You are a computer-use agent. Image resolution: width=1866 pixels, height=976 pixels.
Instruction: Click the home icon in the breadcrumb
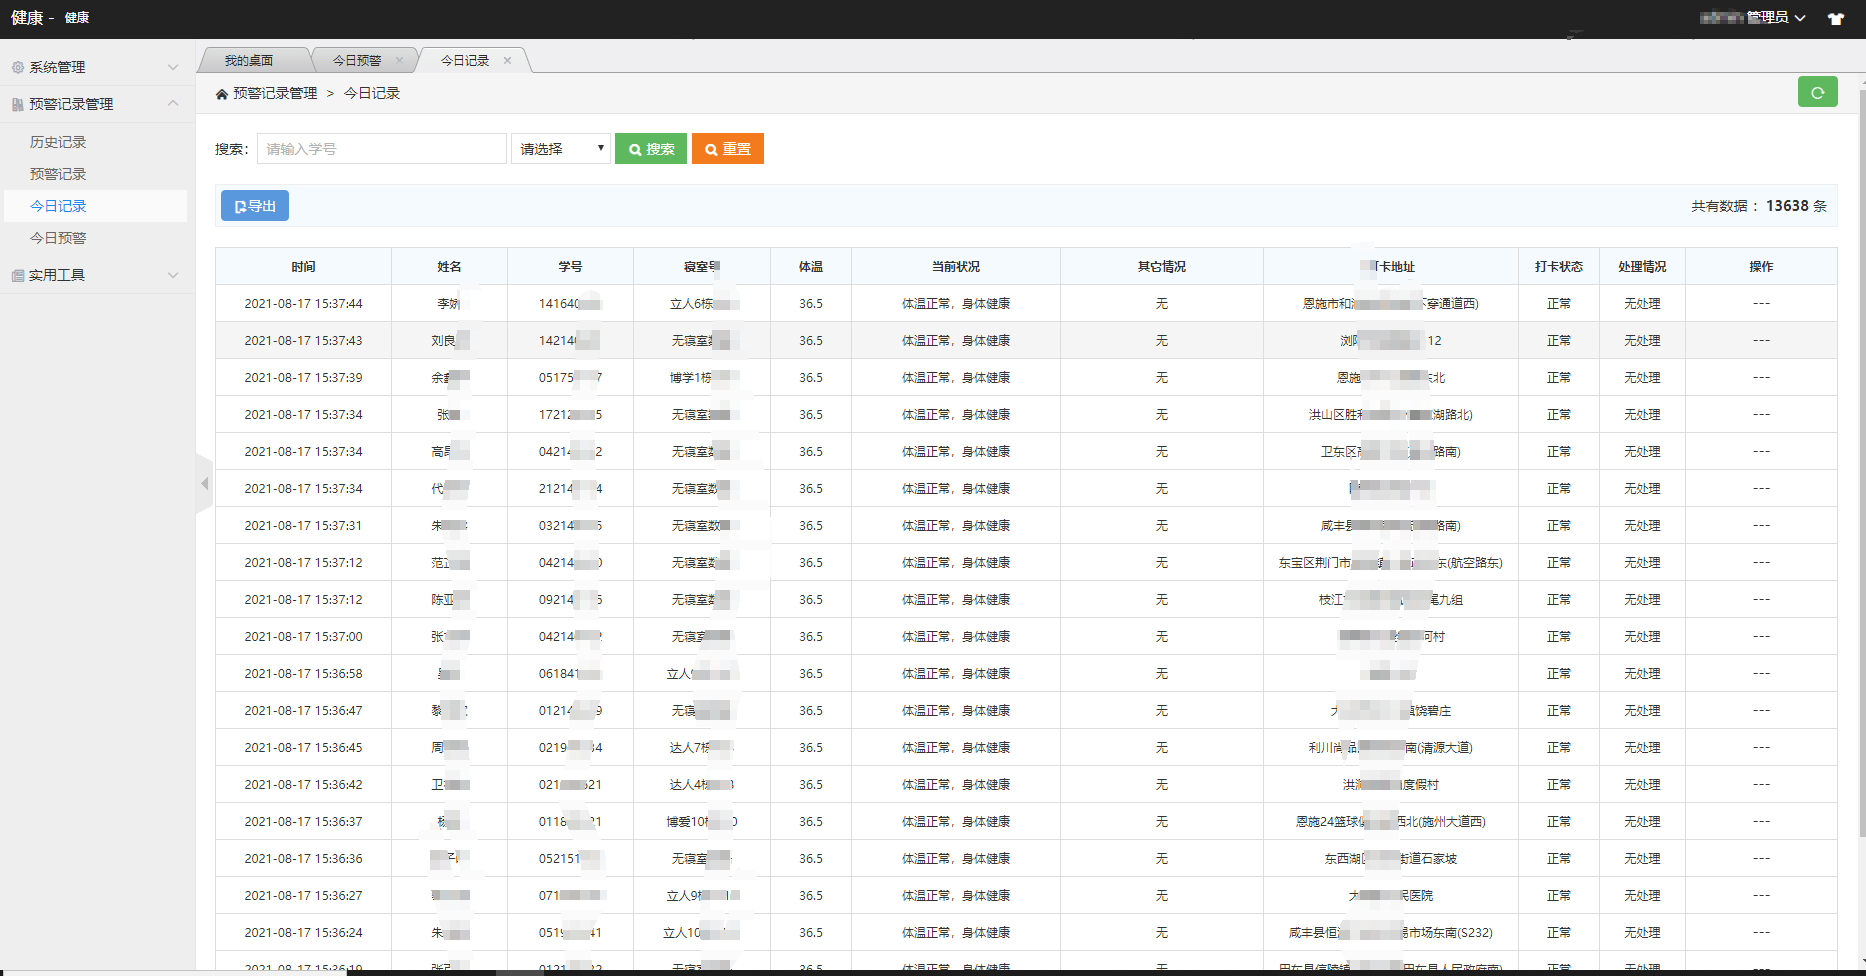coord(222,94)
